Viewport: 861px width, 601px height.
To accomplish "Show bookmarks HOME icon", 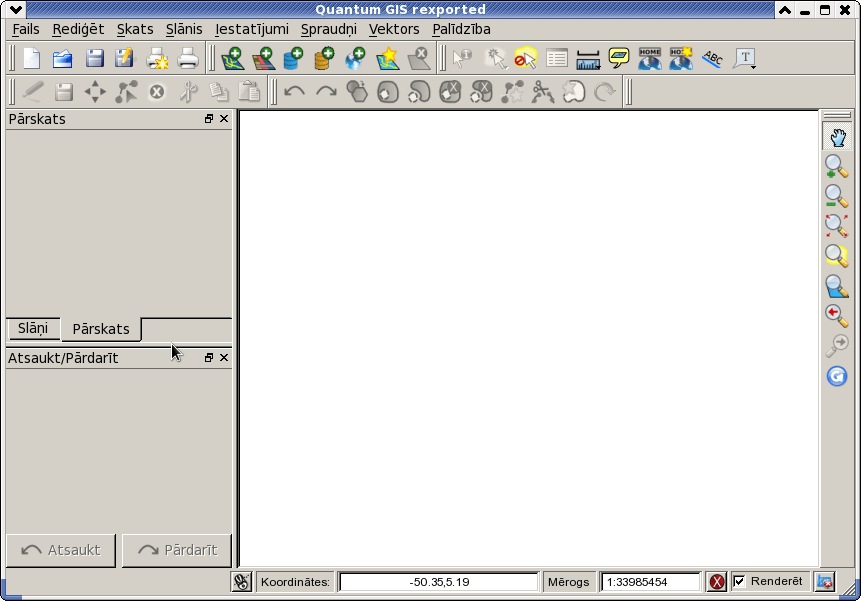I will tap(650, 58).
